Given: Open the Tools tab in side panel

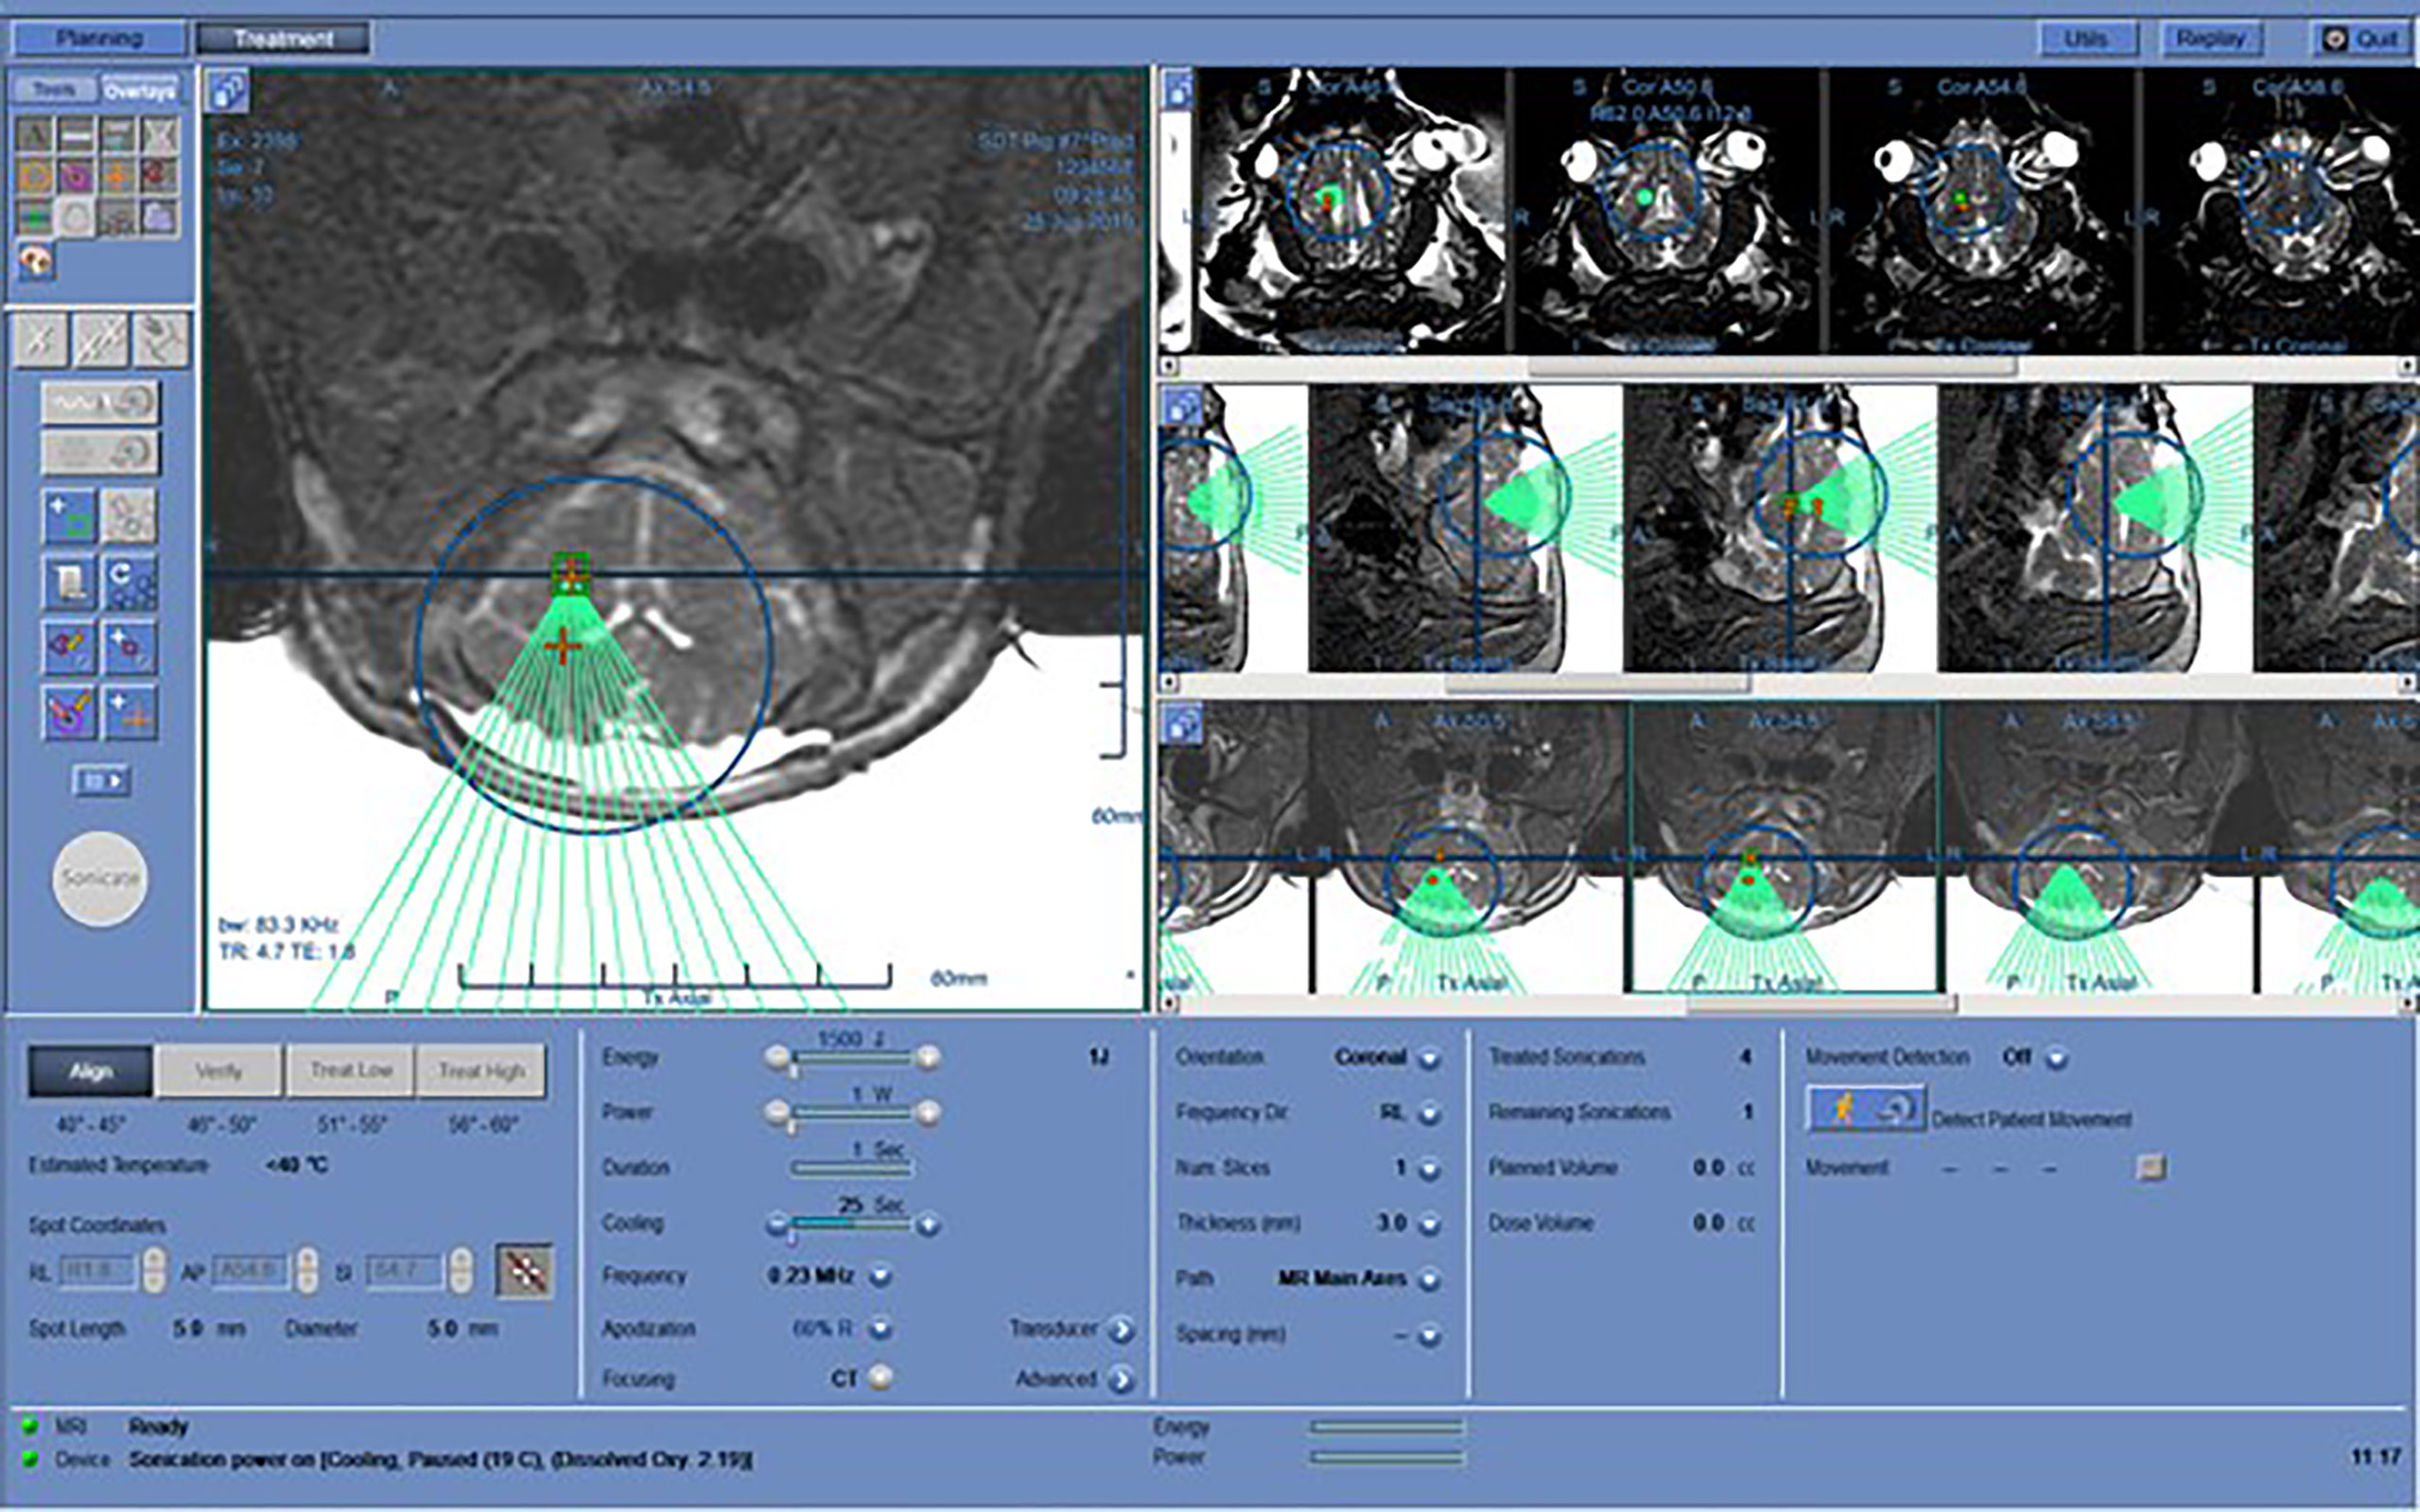Looking at the screenshot, I should click(54, 90).
